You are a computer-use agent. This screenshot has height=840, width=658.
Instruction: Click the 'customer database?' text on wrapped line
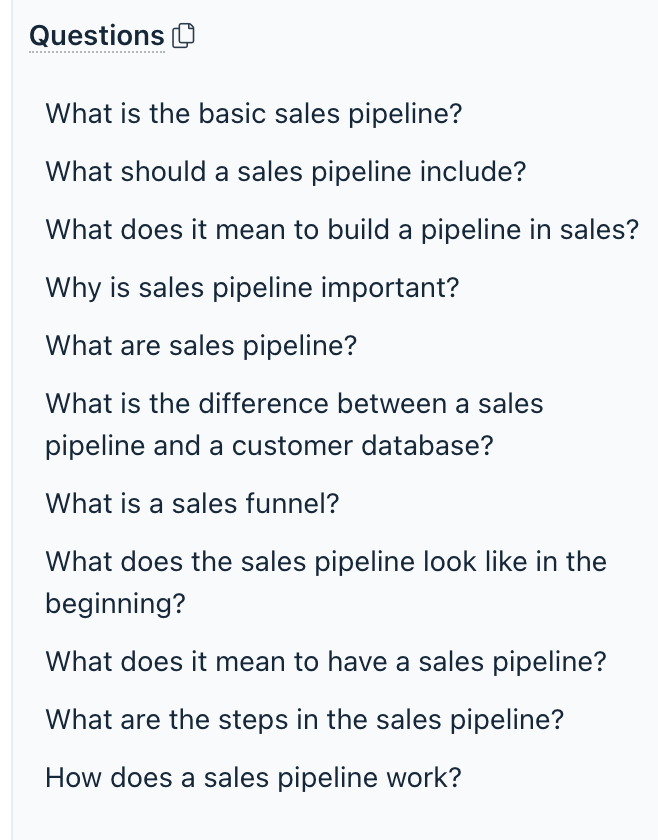coord(362,446)
